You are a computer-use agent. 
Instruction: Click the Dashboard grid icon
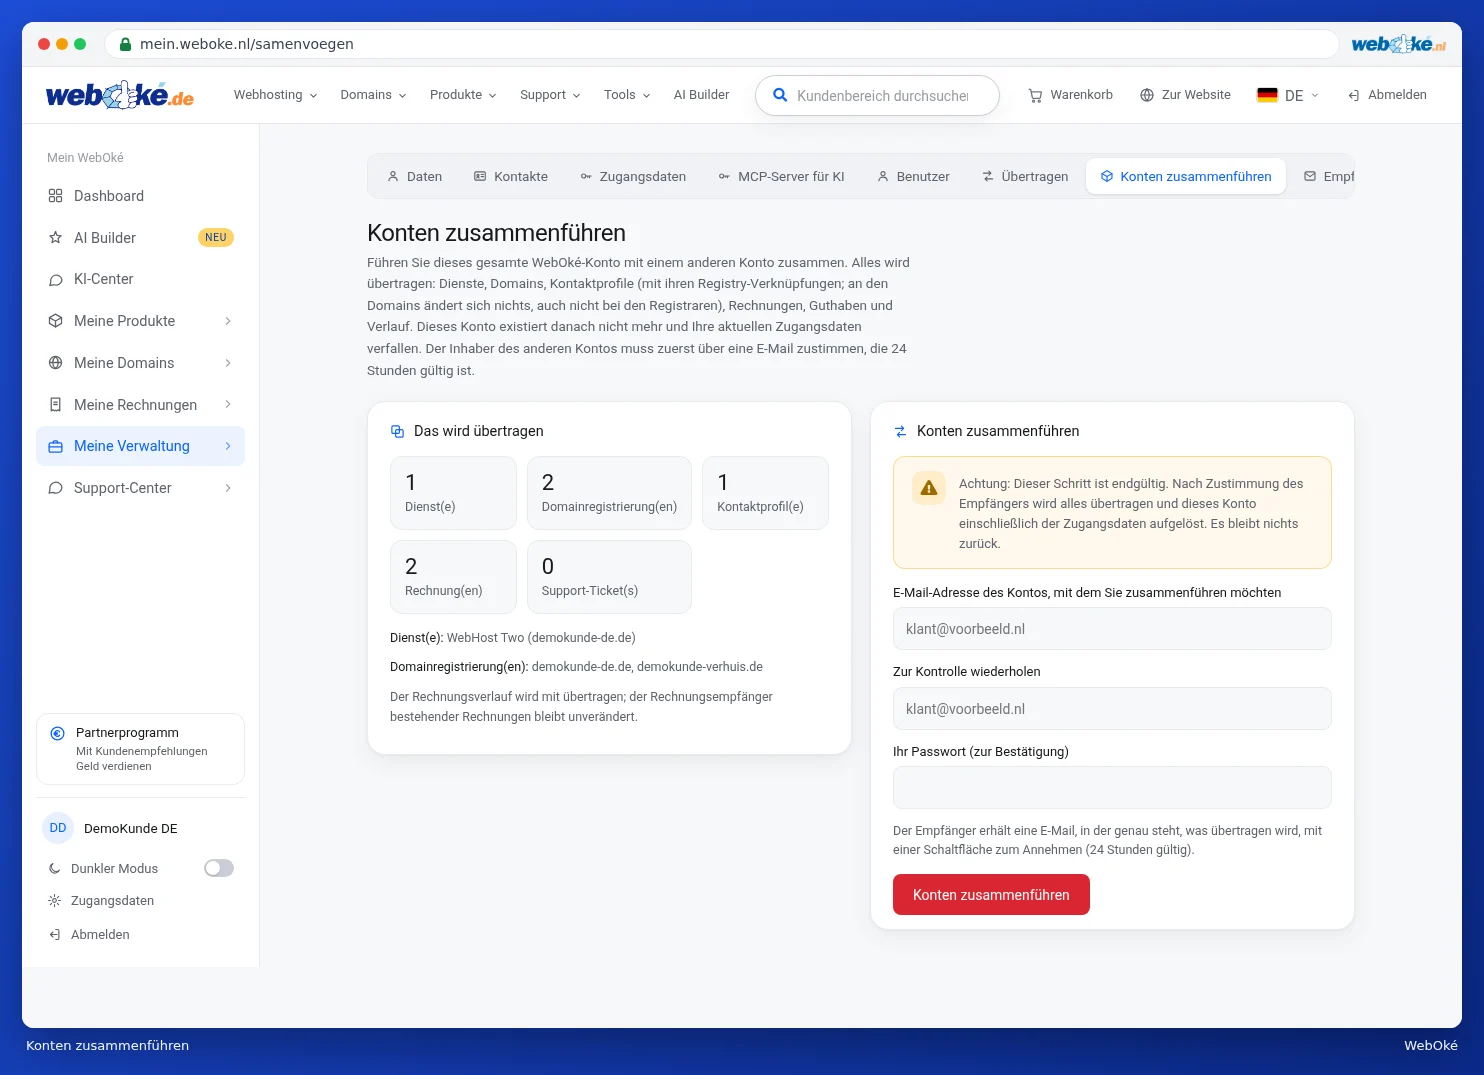tap(55, 196)
